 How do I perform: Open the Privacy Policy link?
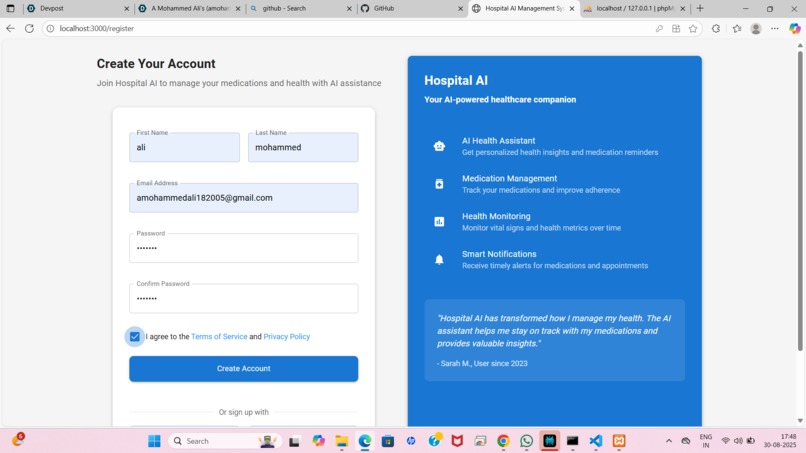coord(286,337)
